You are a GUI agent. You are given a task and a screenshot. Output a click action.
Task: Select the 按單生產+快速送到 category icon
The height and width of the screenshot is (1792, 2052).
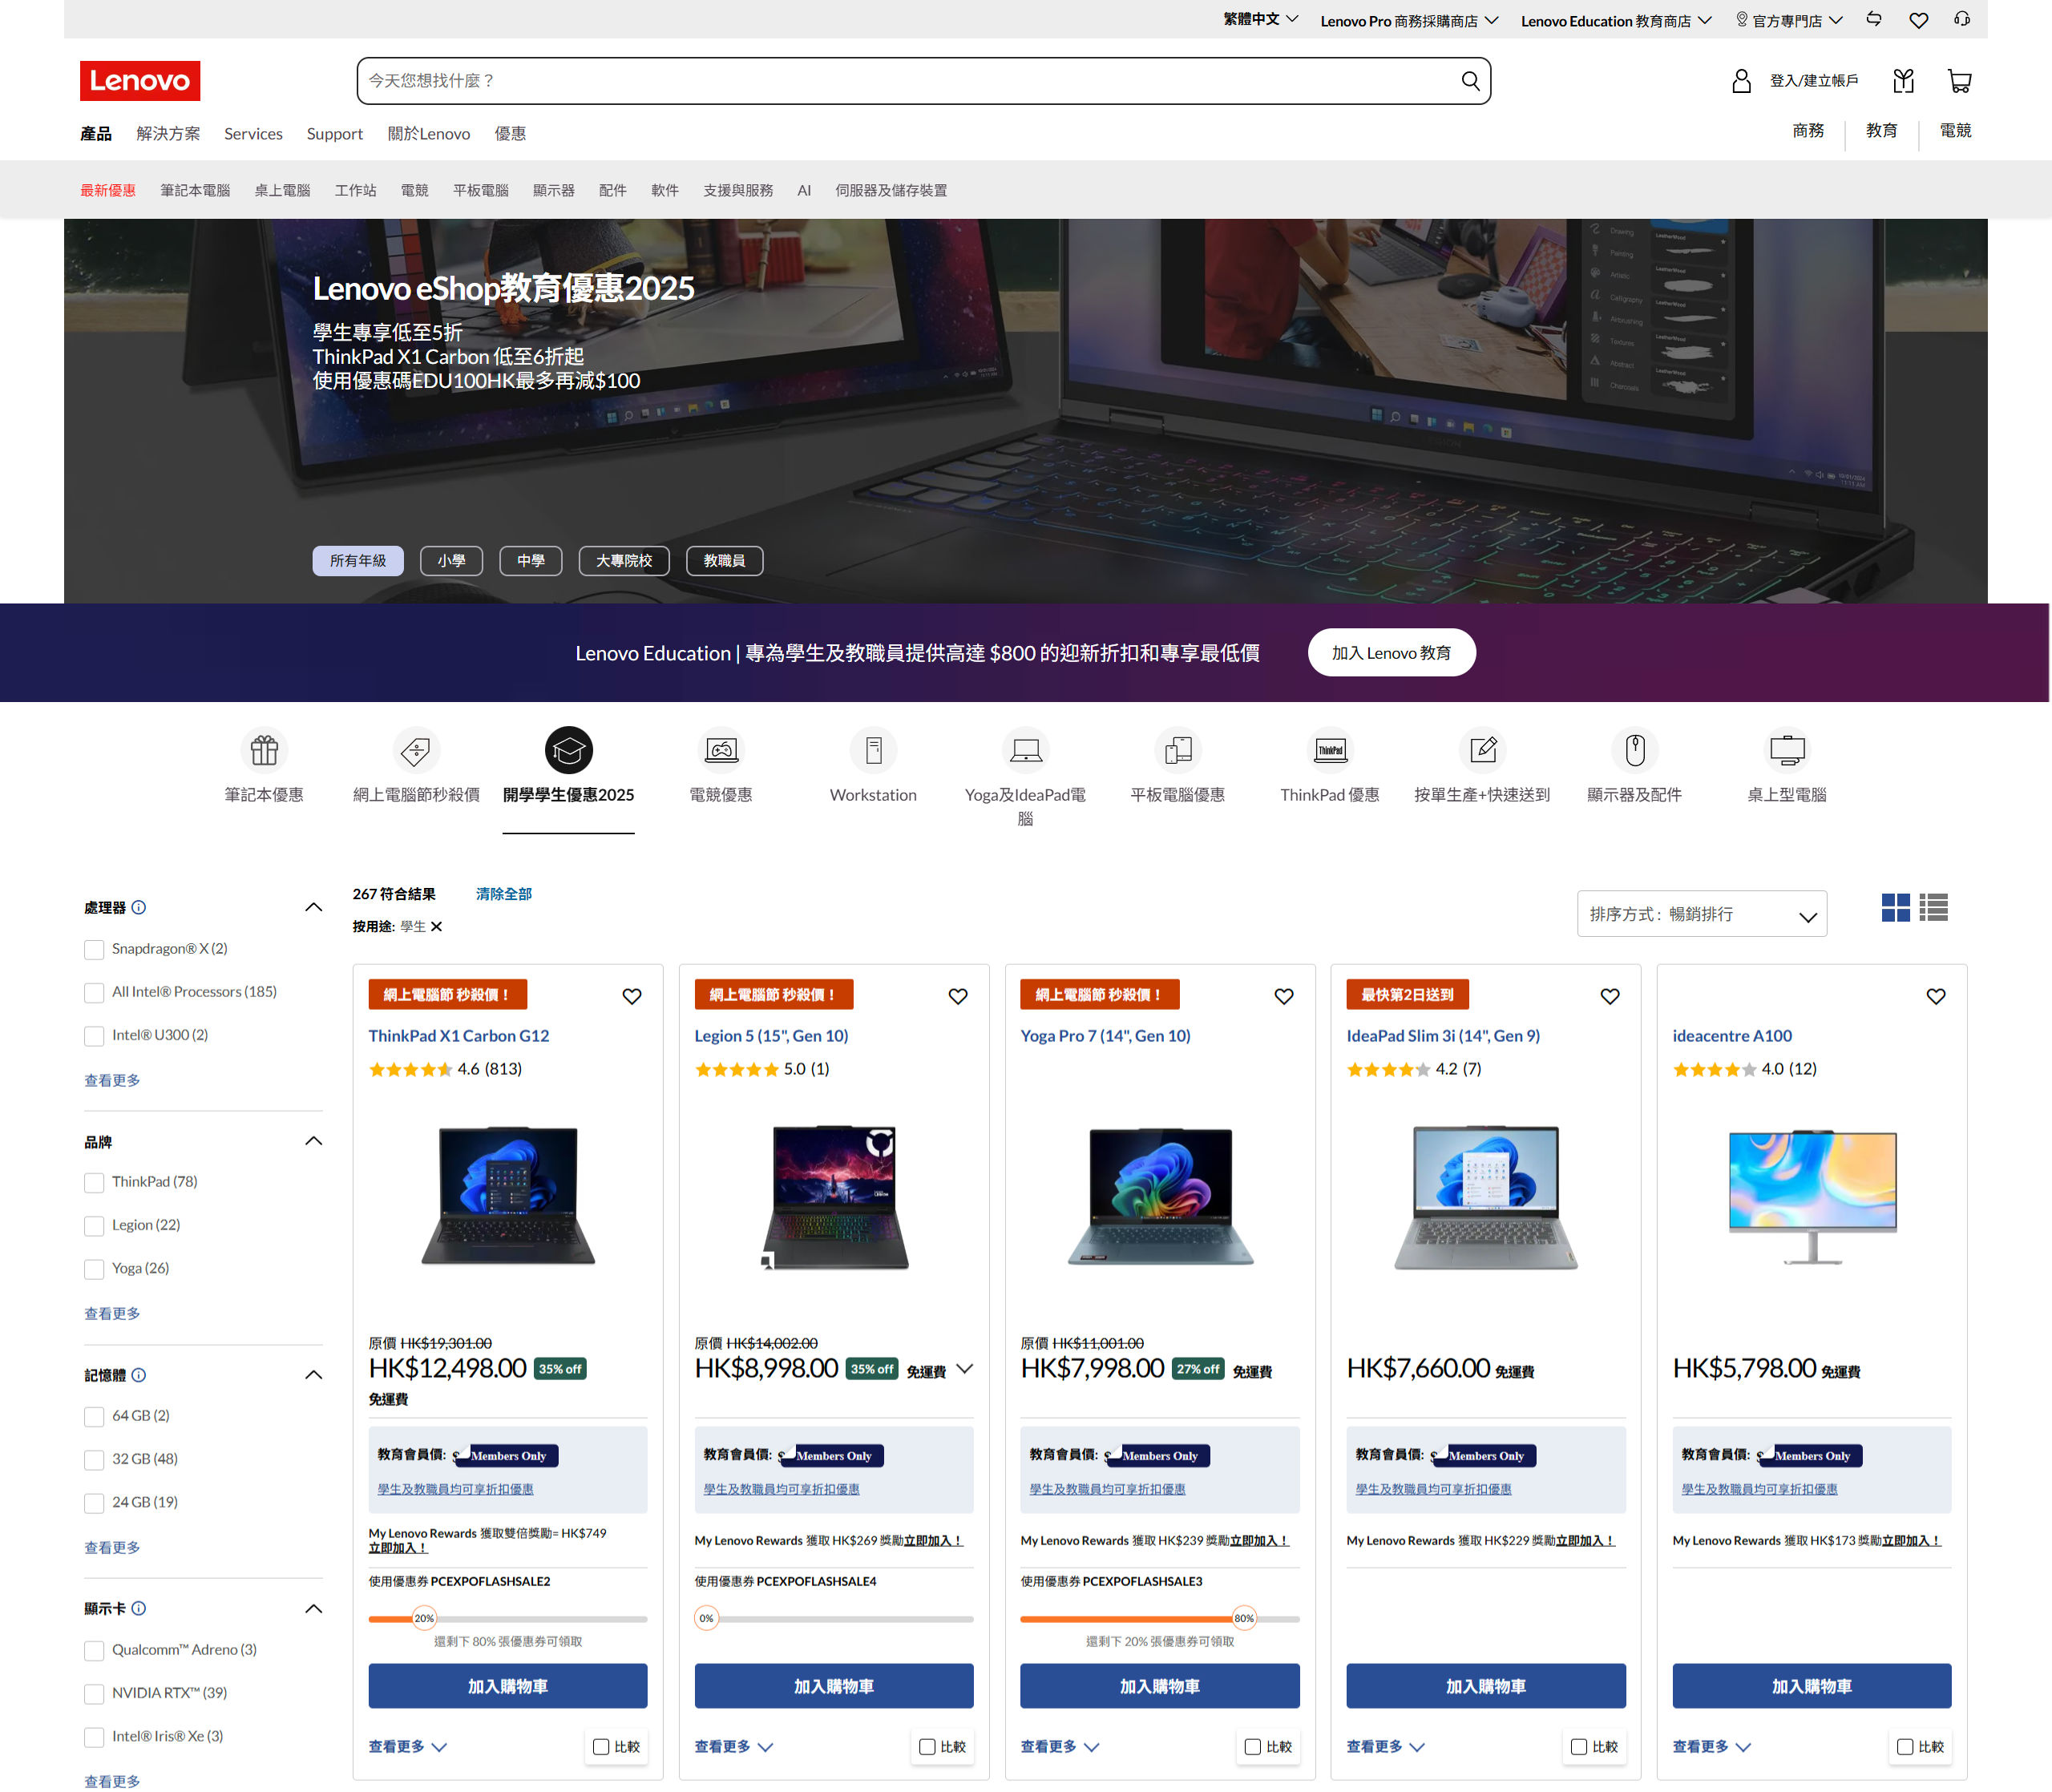click(1483, 750)
